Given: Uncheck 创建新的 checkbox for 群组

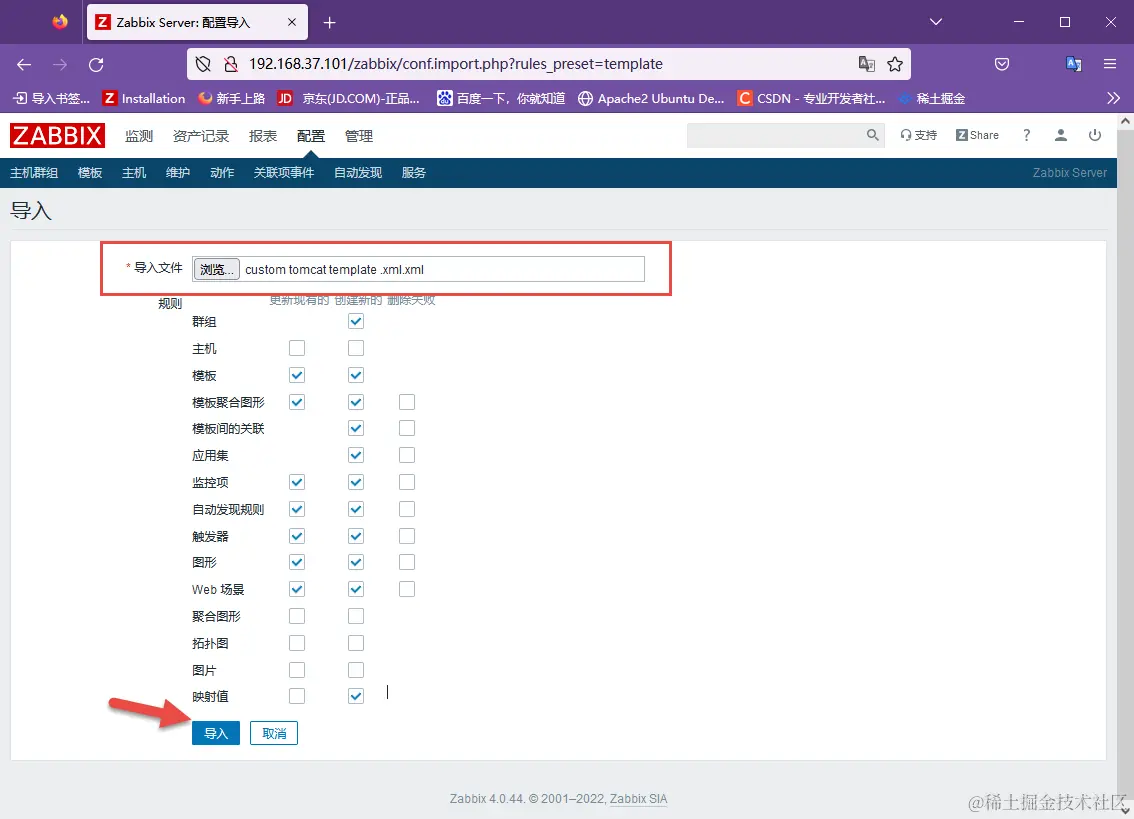Looking at the screenshot, I should [x=355, y=321].
